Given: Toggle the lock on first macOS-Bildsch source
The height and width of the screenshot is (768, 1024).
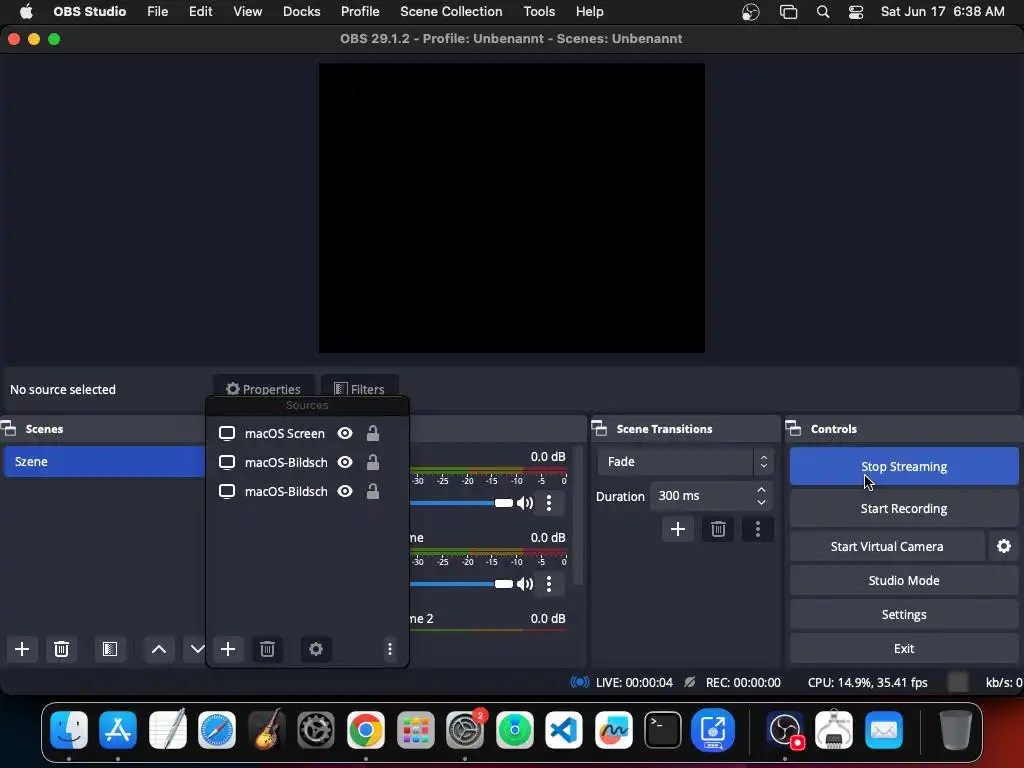Looking at the screenshot, I should click(x=373, y=462).
